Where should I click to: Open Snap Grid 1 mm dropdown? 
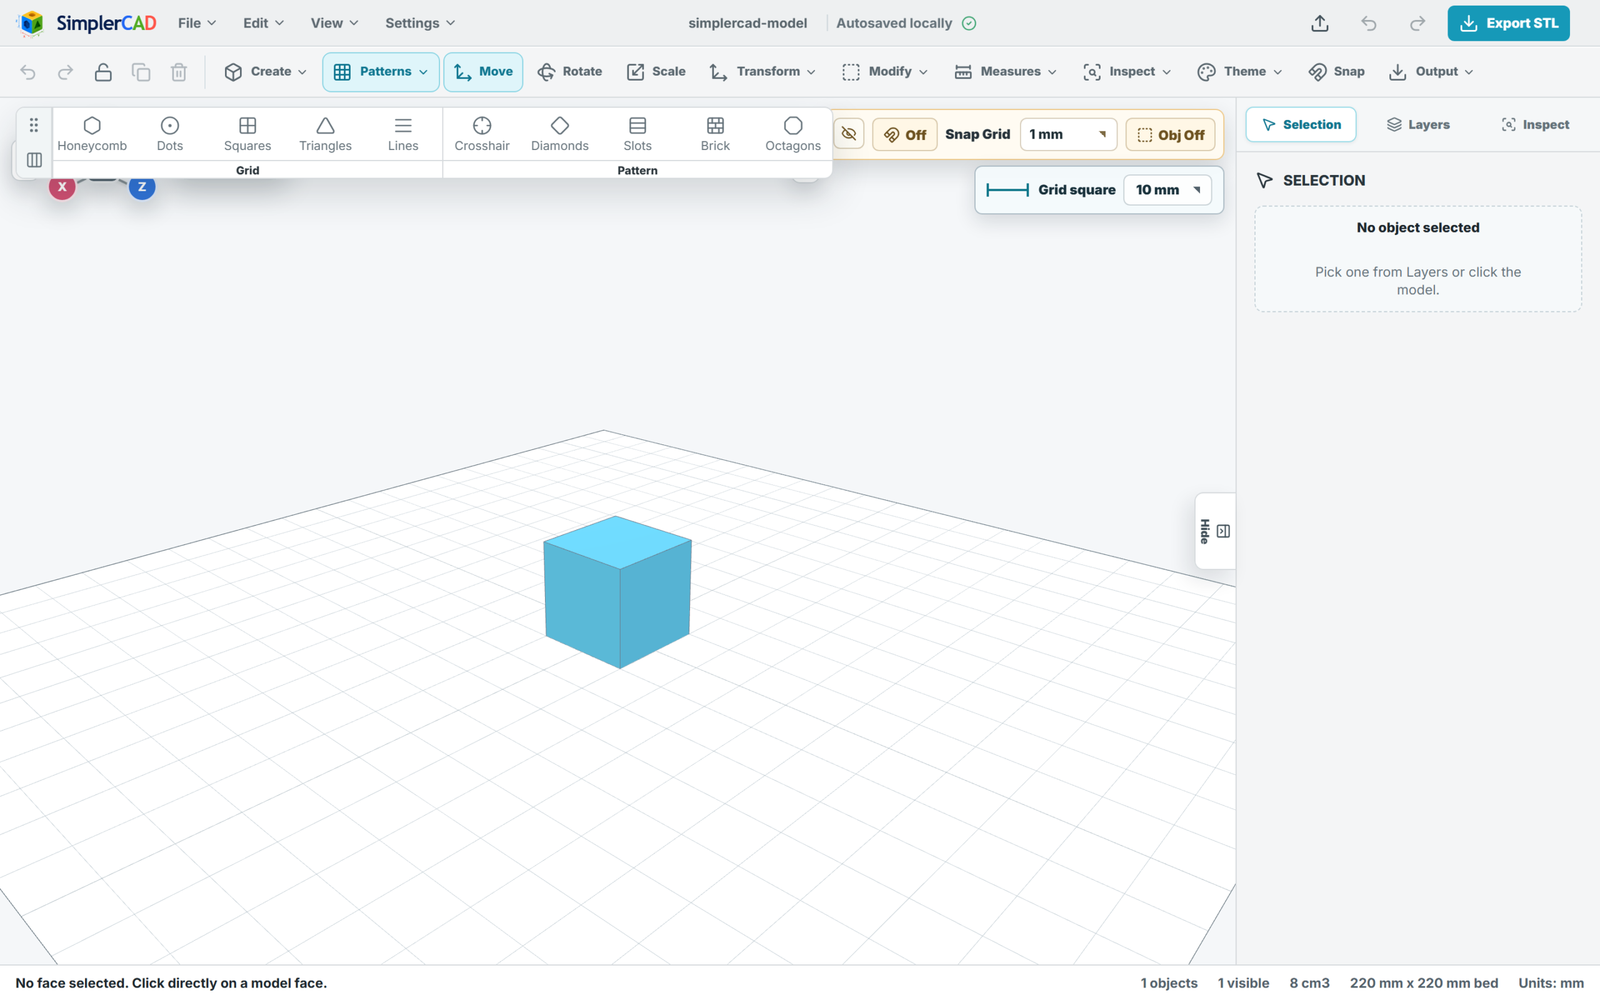(x=1068, y=135)
